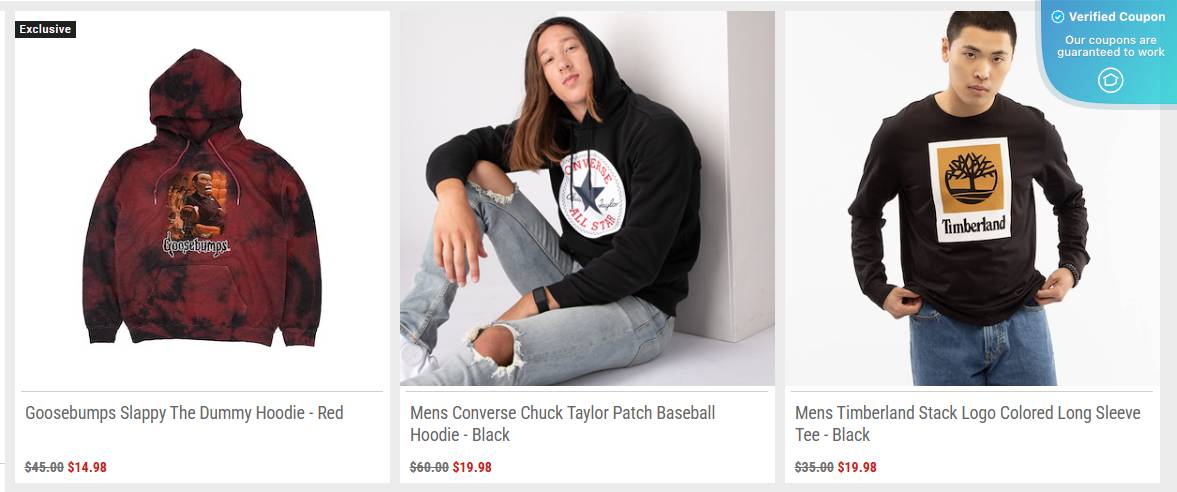Click the Verified Coupon checkmark icon
Image resolution: width=1177 pixels, height=492 pixels.
tap(1058, 17)
